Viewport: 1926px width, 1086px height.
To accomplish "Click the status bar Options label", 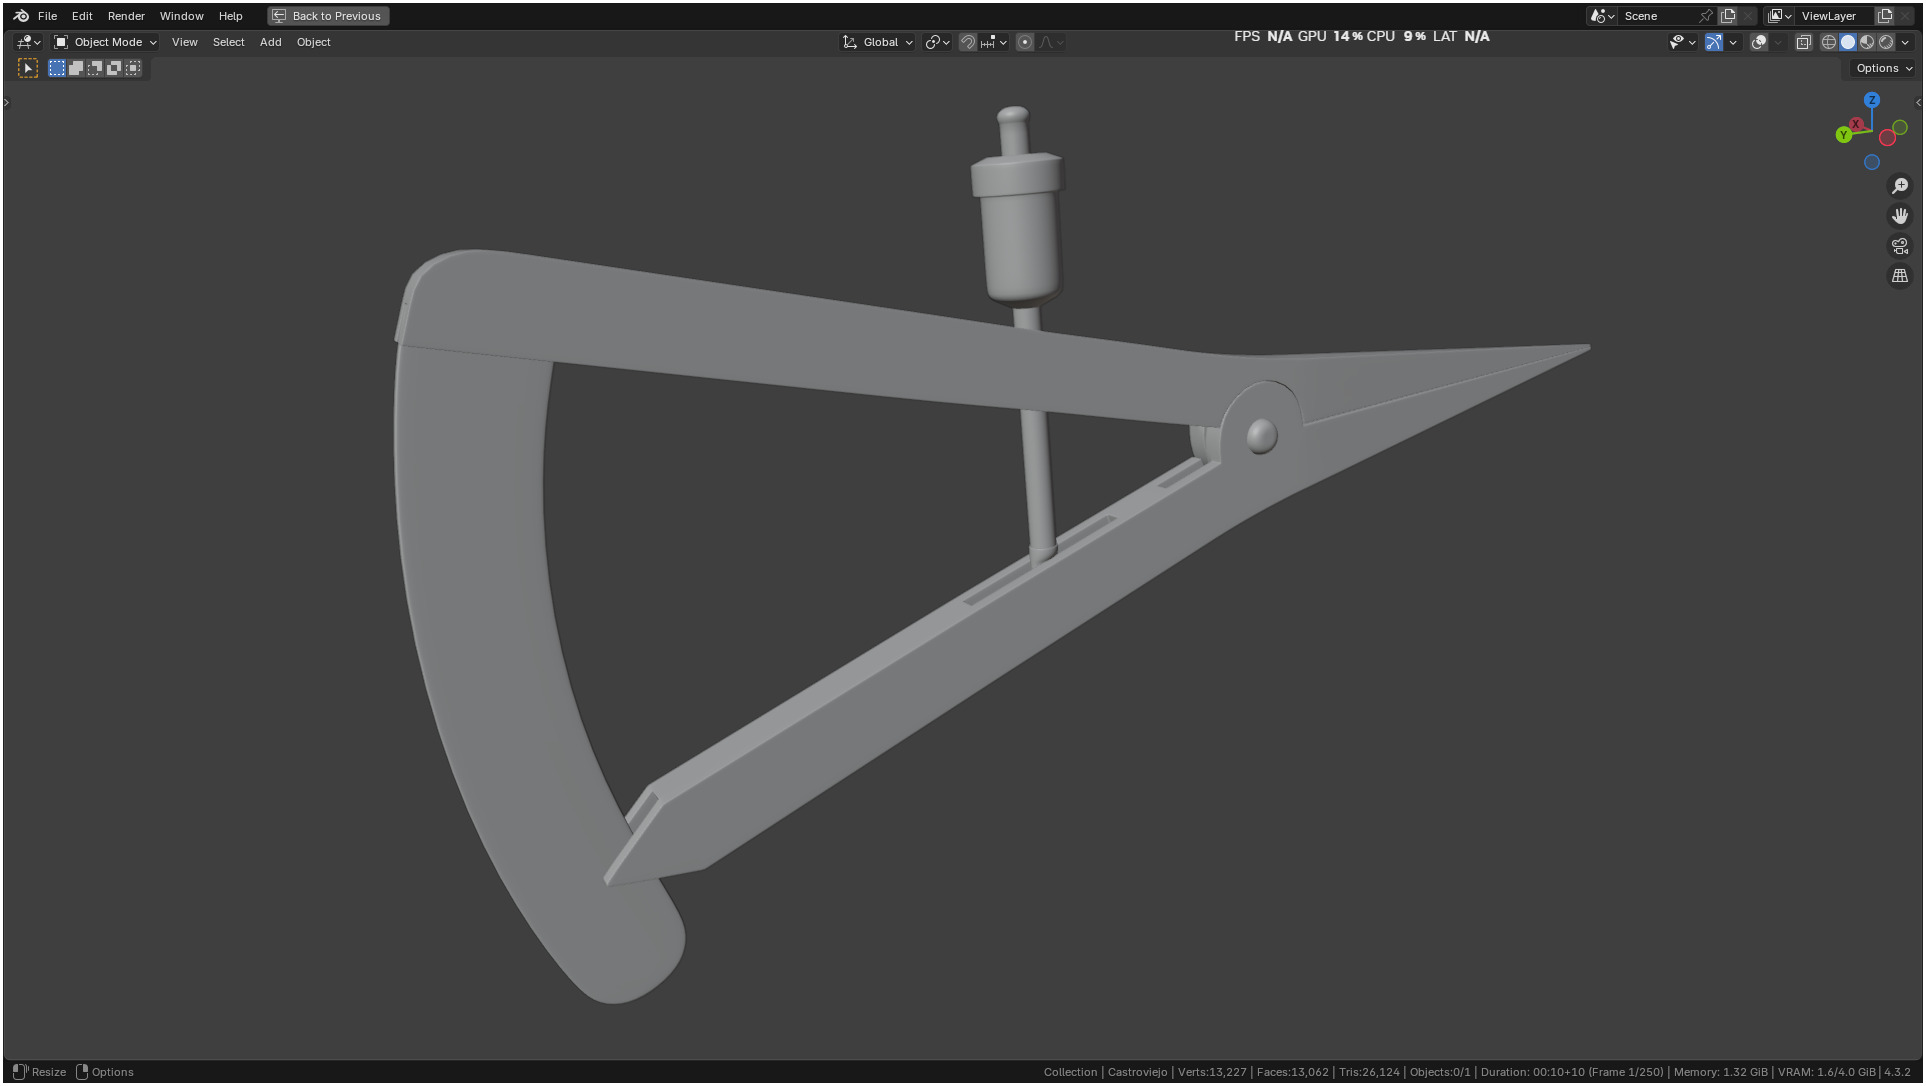I will tap(112, 1072).
